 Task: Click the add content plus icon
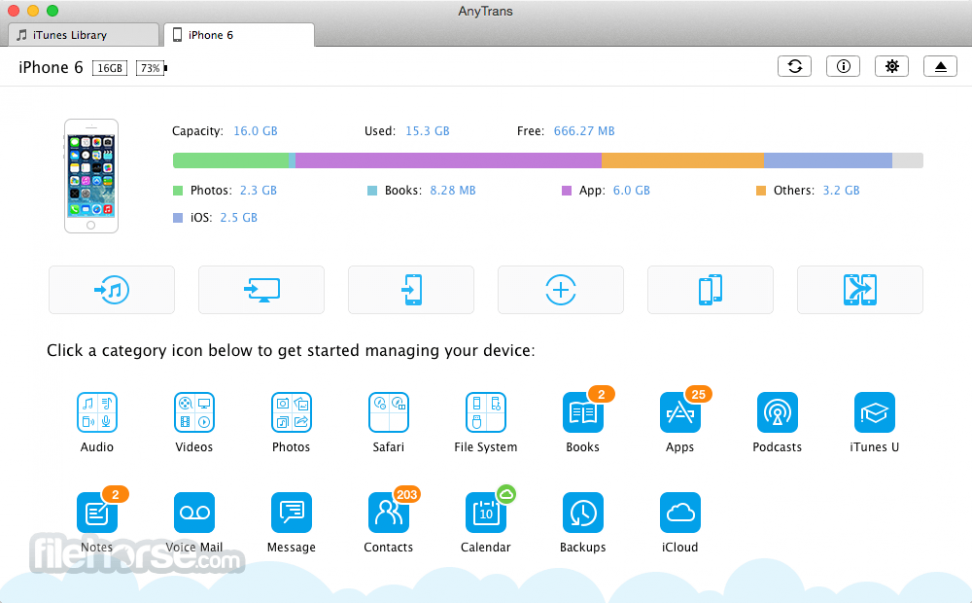click(x=560, y=289)
